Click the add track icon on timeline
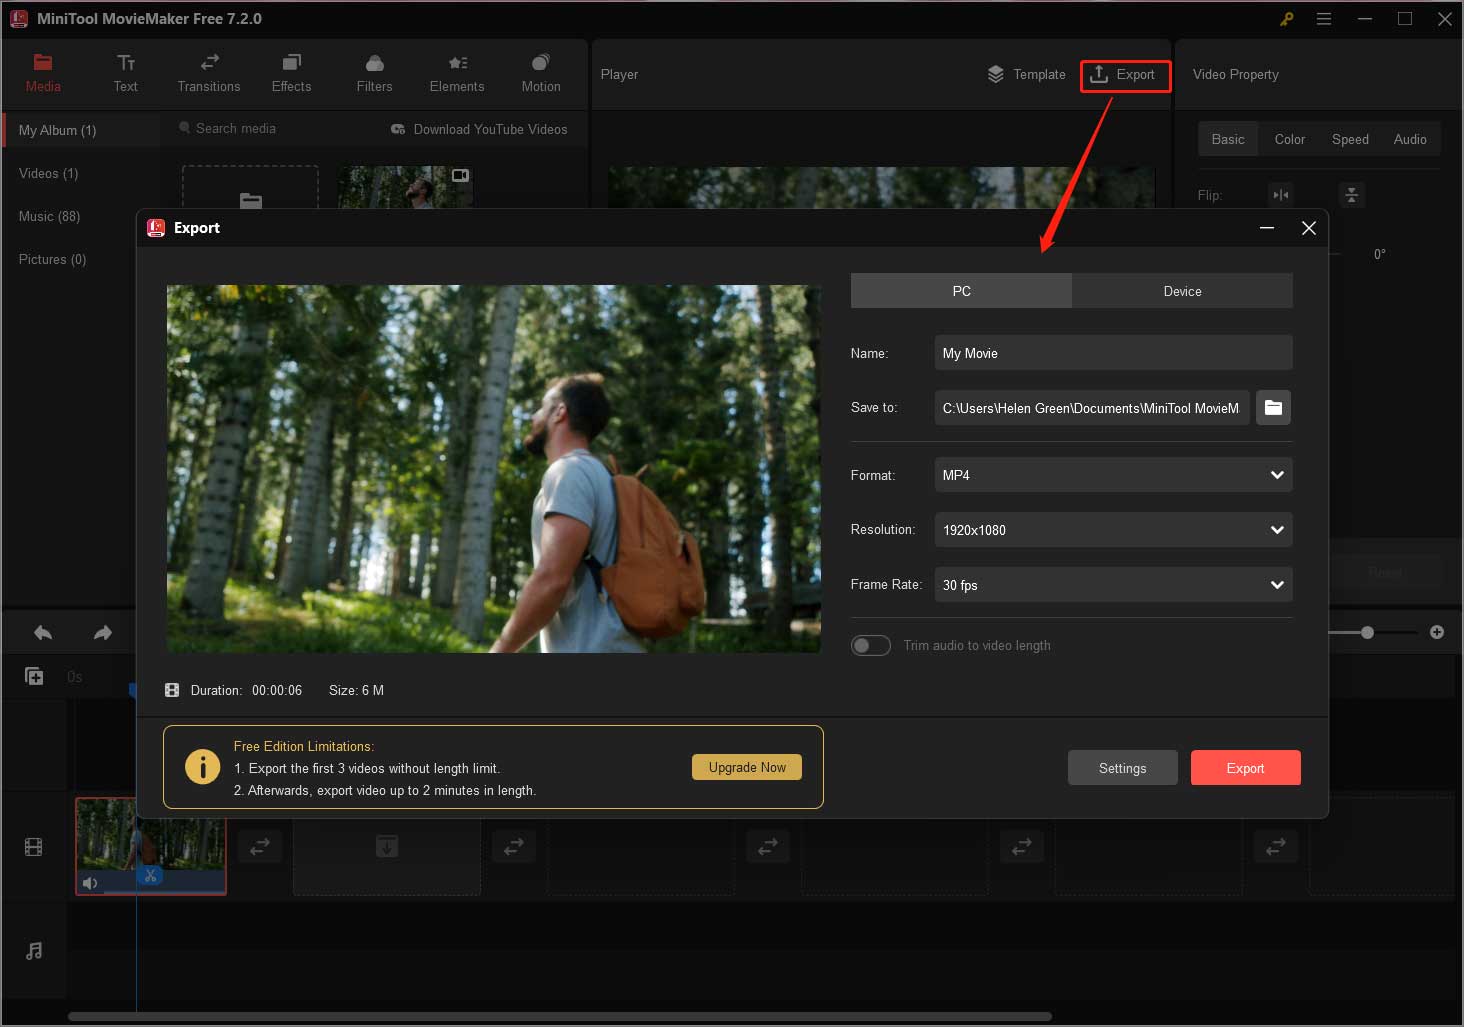 tap(34, 677)
